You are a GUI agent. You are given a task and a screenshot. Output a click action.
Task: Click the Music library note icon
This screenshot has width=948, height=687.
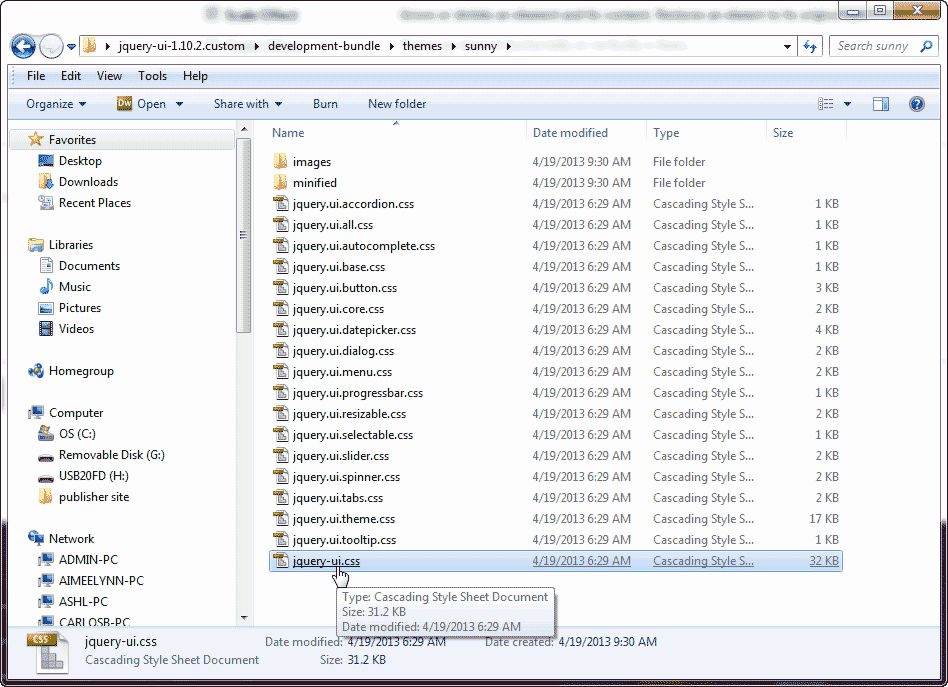click(x=46, y=287)
